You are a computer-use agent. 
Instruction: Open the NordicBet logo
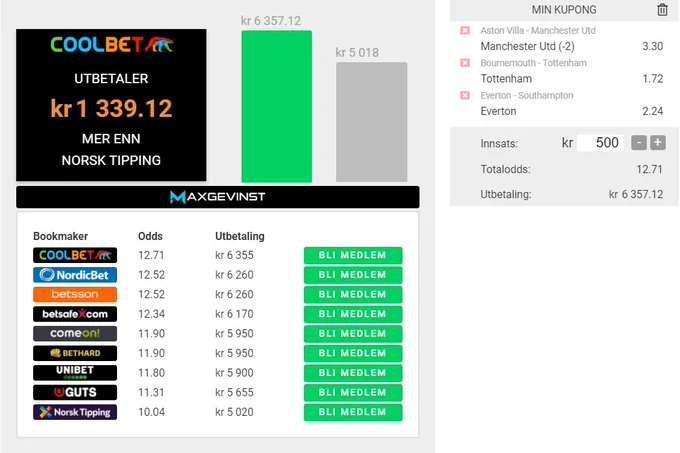[75, 275]
